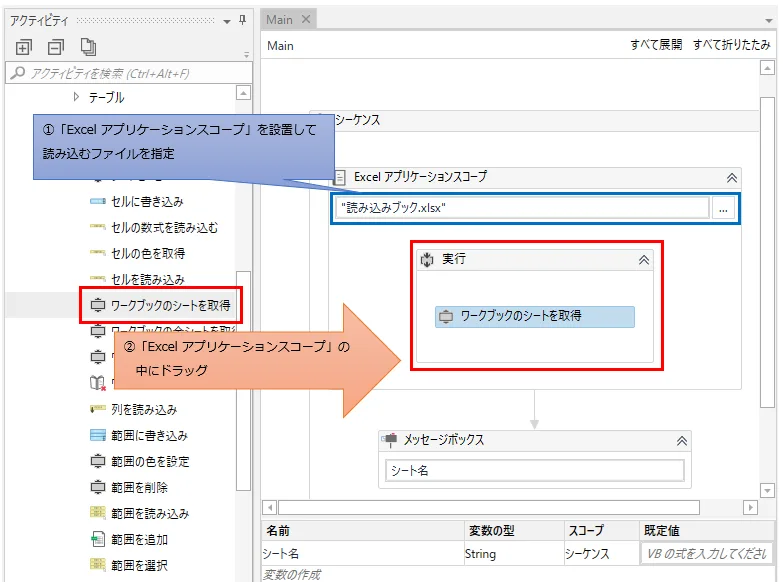Click the designer scroll down arrow
783x582 pixels.
click(x=767, y=491)
